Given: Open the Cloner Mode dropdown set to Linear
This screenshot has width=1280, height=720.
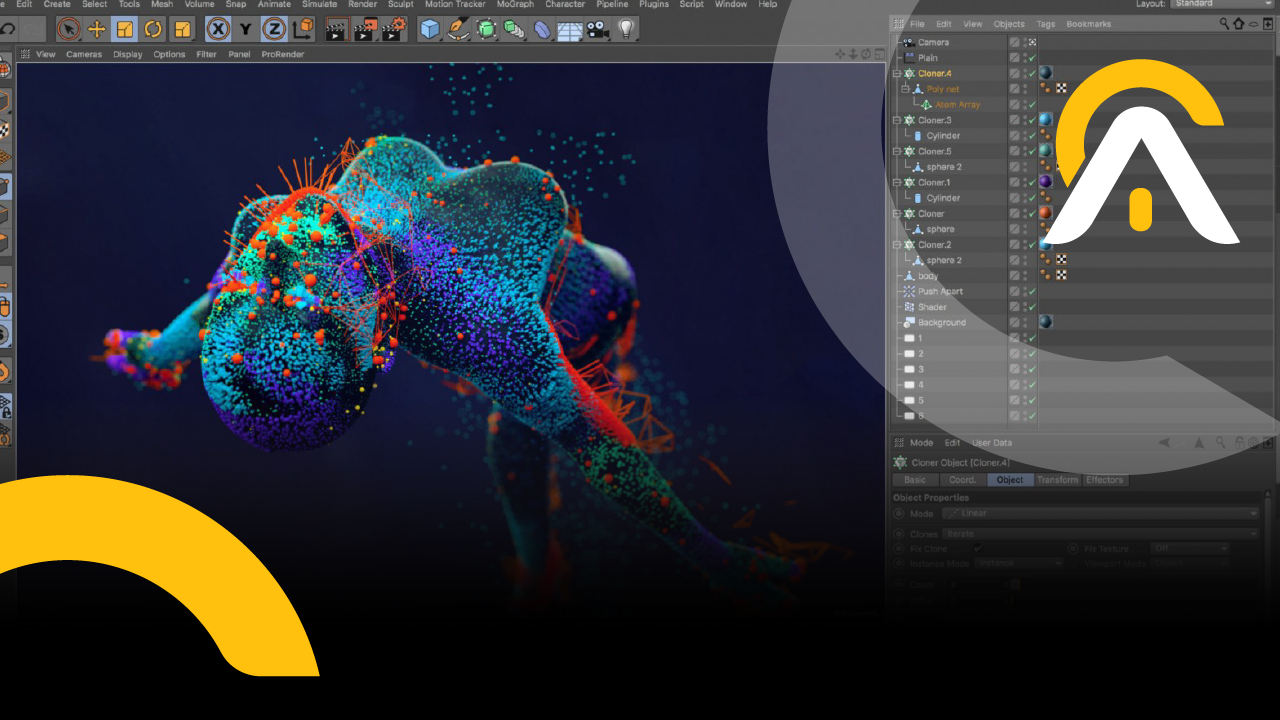Looking at the screenshot, I should coord(1100,513).
